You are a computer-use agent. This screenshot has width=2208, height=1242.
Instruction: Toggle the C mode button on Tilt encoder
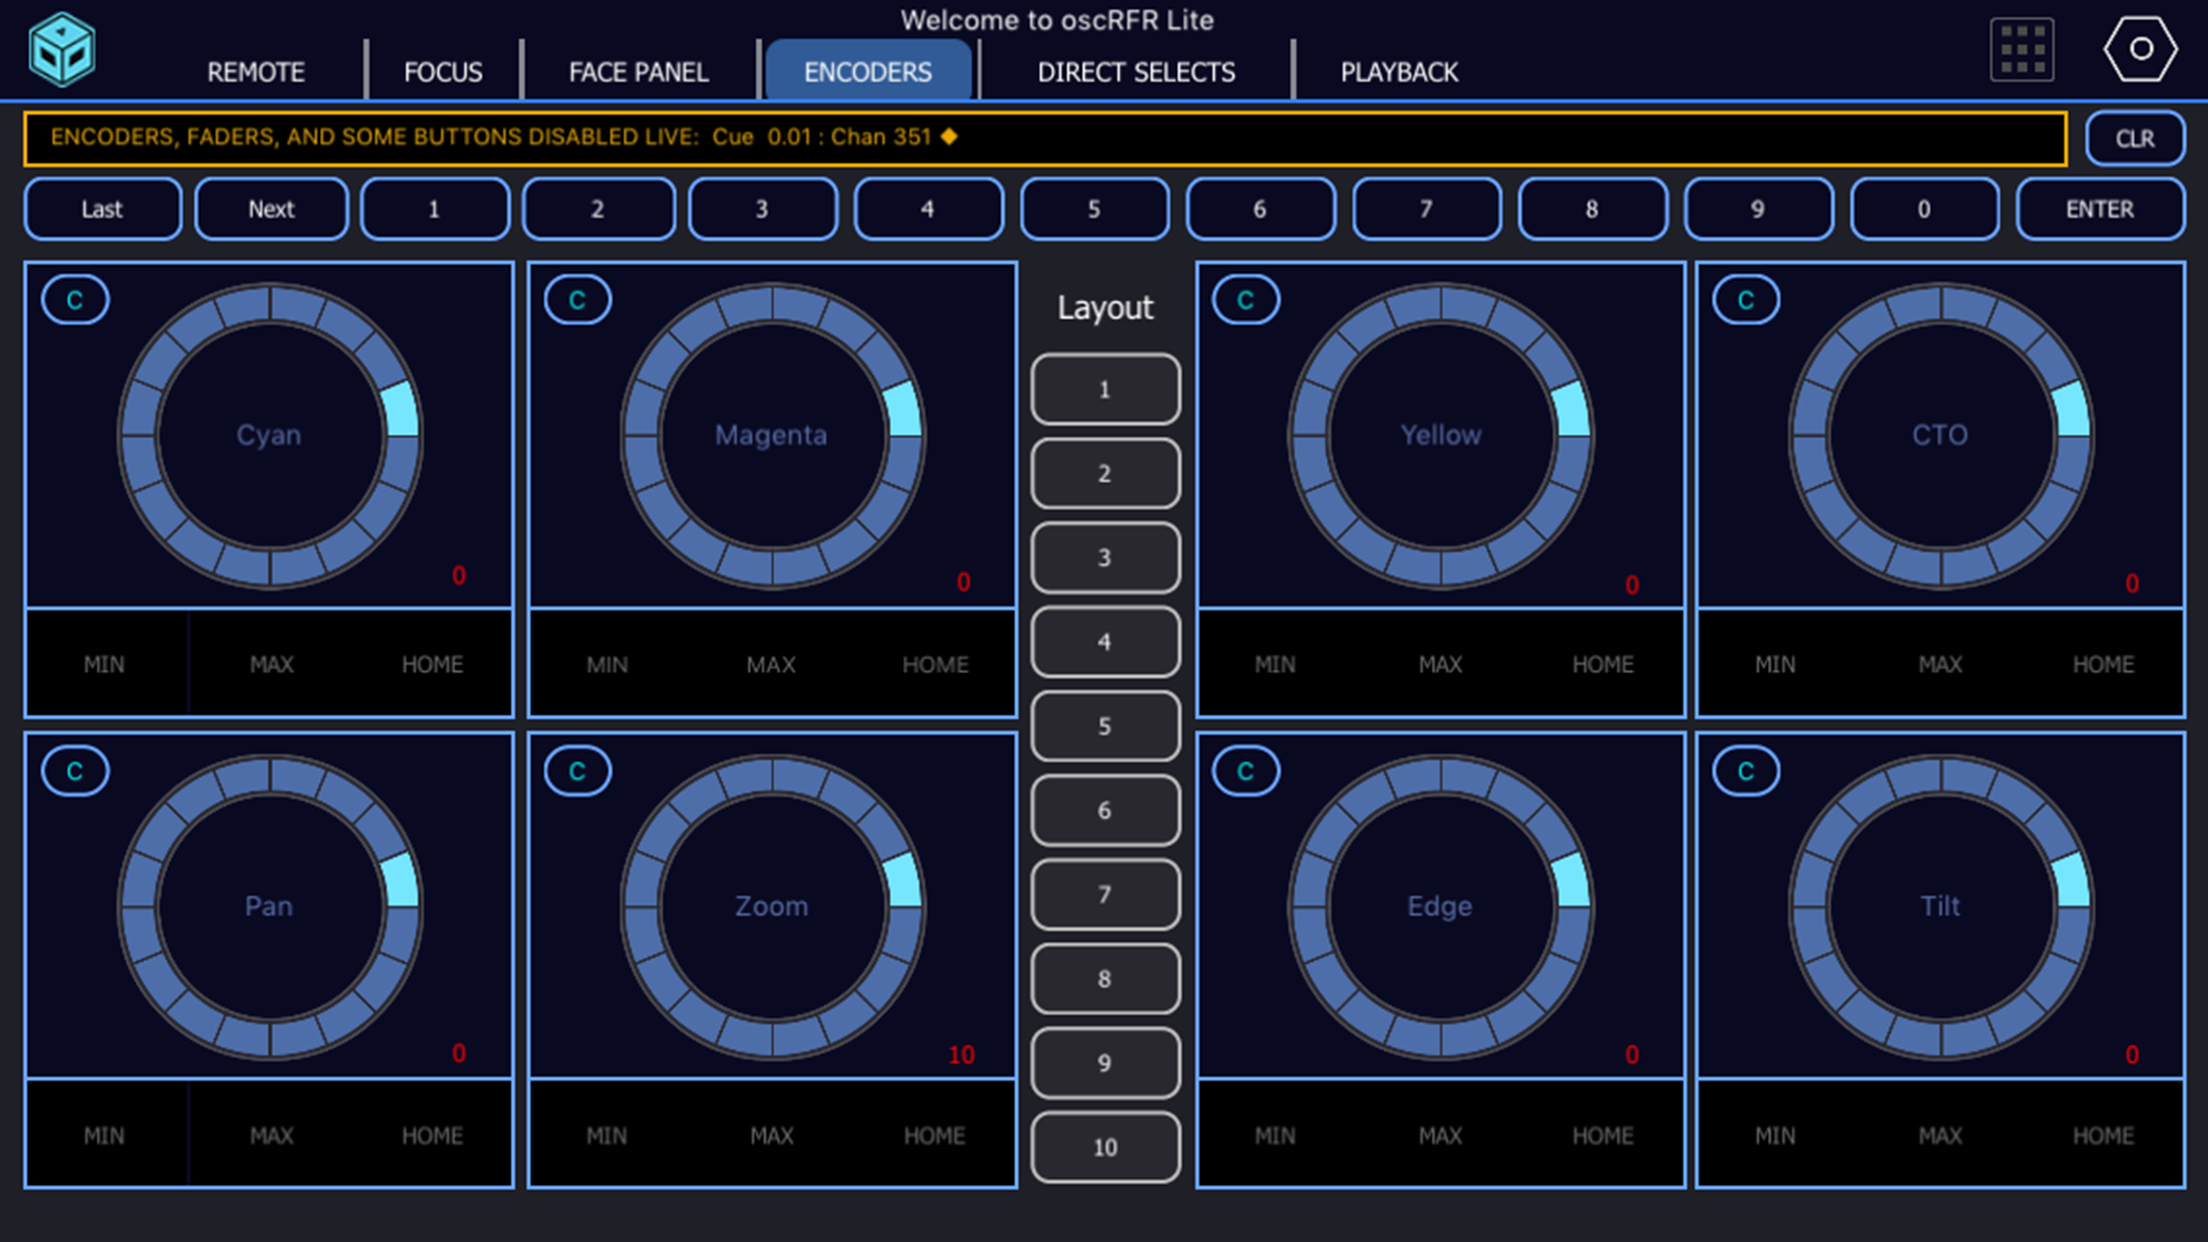pyautogui.click(x=1746, y=771)
